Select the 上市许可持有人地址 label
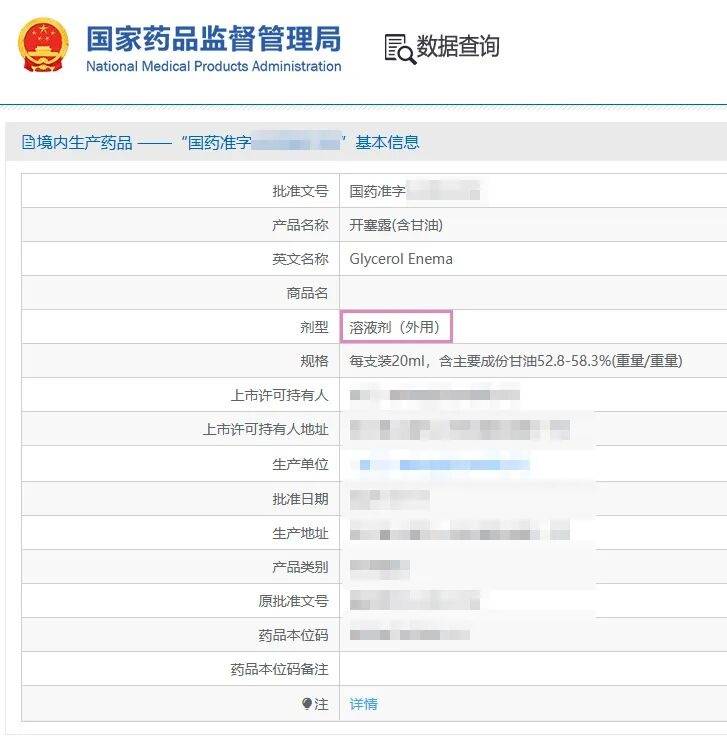Image resolution: width=727 pixels, height=742 pixels. [266, 429]
